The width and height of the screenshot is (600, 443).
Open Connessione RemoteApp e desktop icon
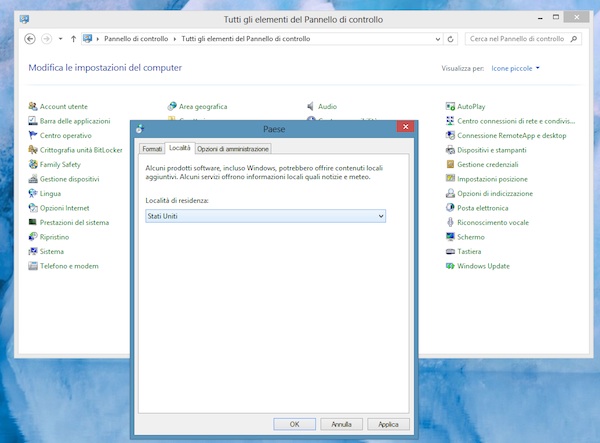450,135
